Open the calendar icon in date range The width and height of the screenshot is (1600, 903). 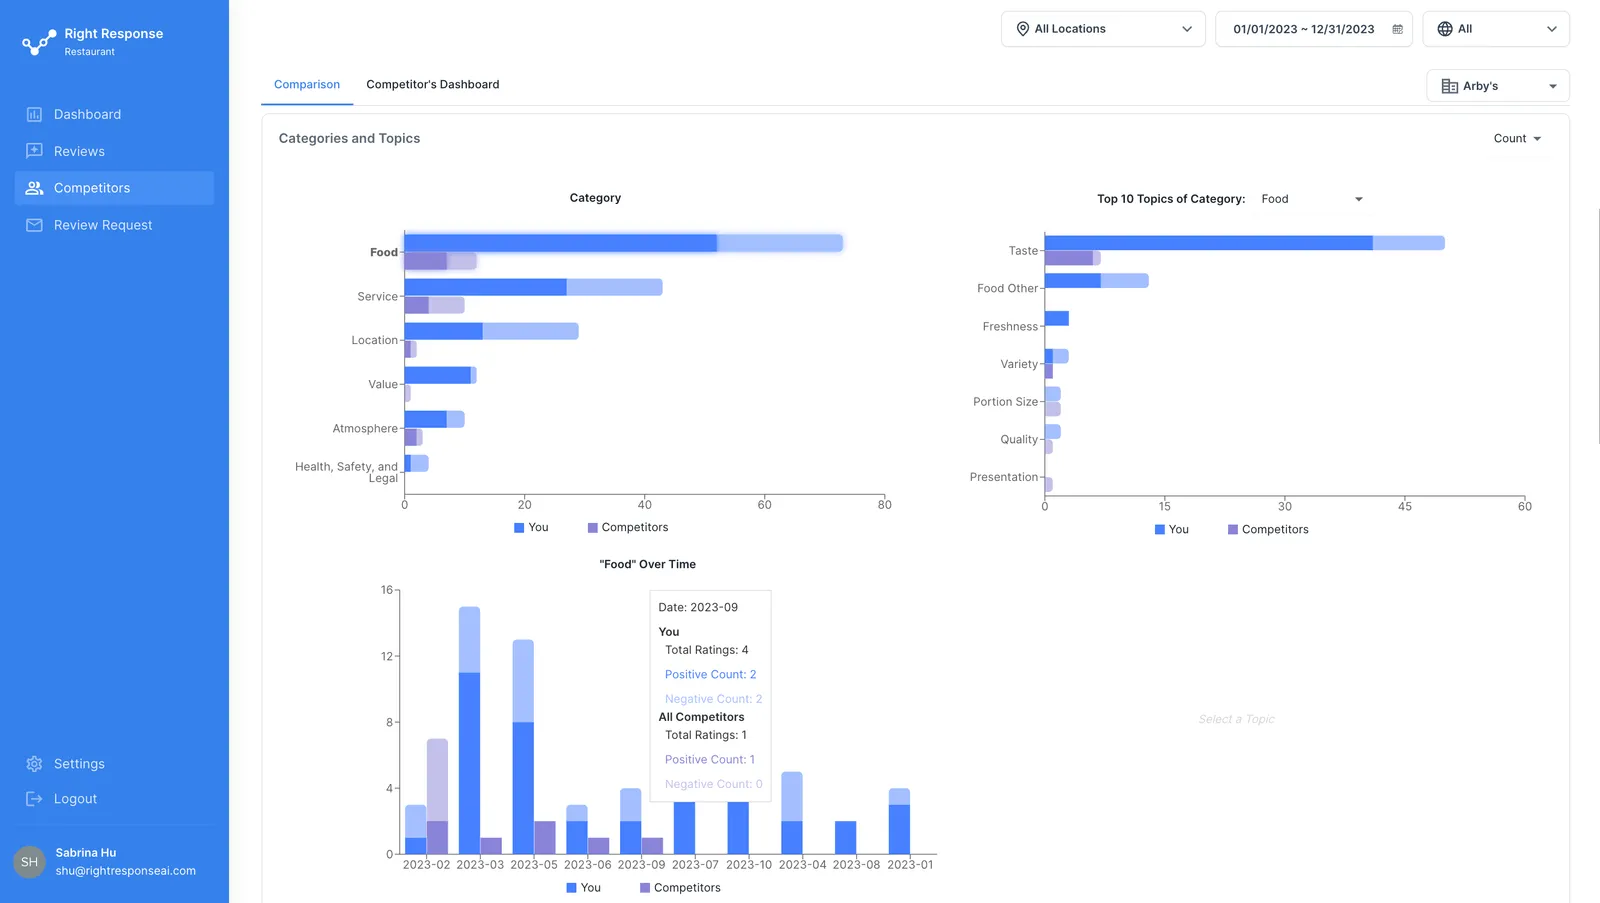coord(1397,29)
